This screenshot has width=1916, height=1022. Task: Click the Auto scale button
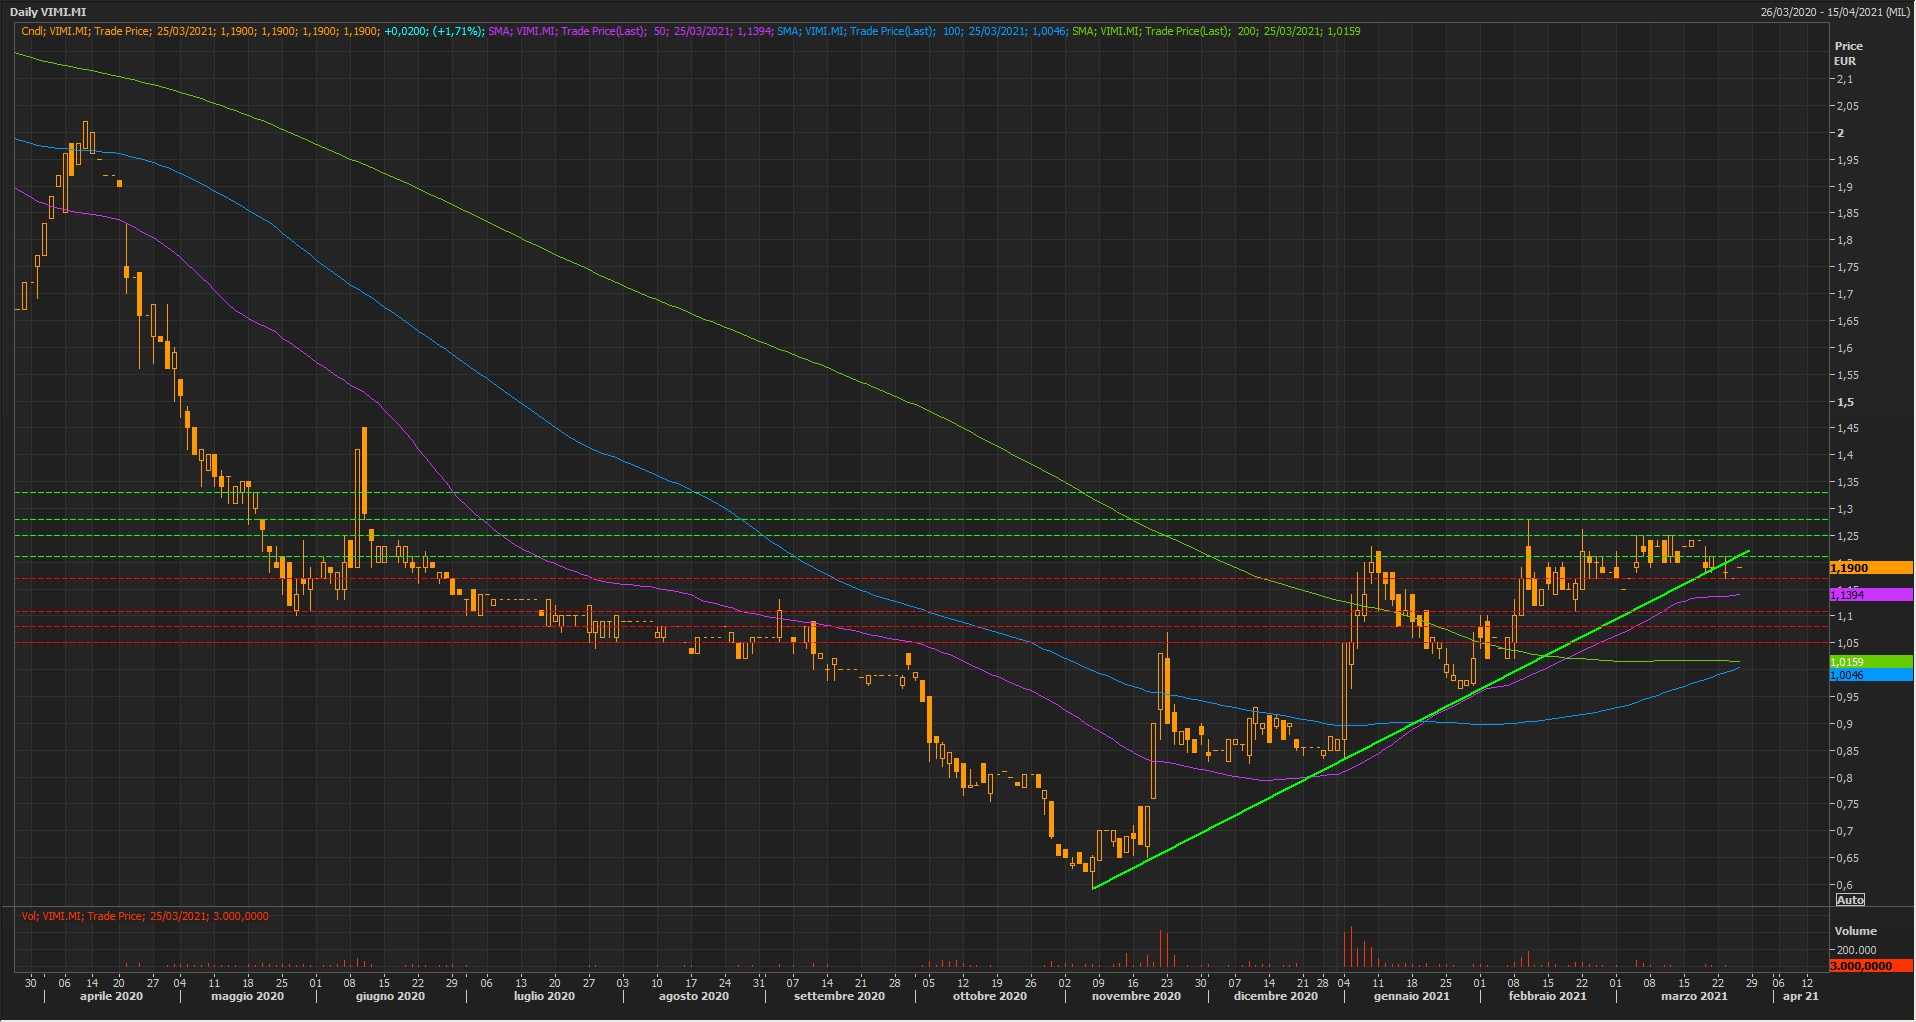pyautogui.click(x=1850, y=900)
